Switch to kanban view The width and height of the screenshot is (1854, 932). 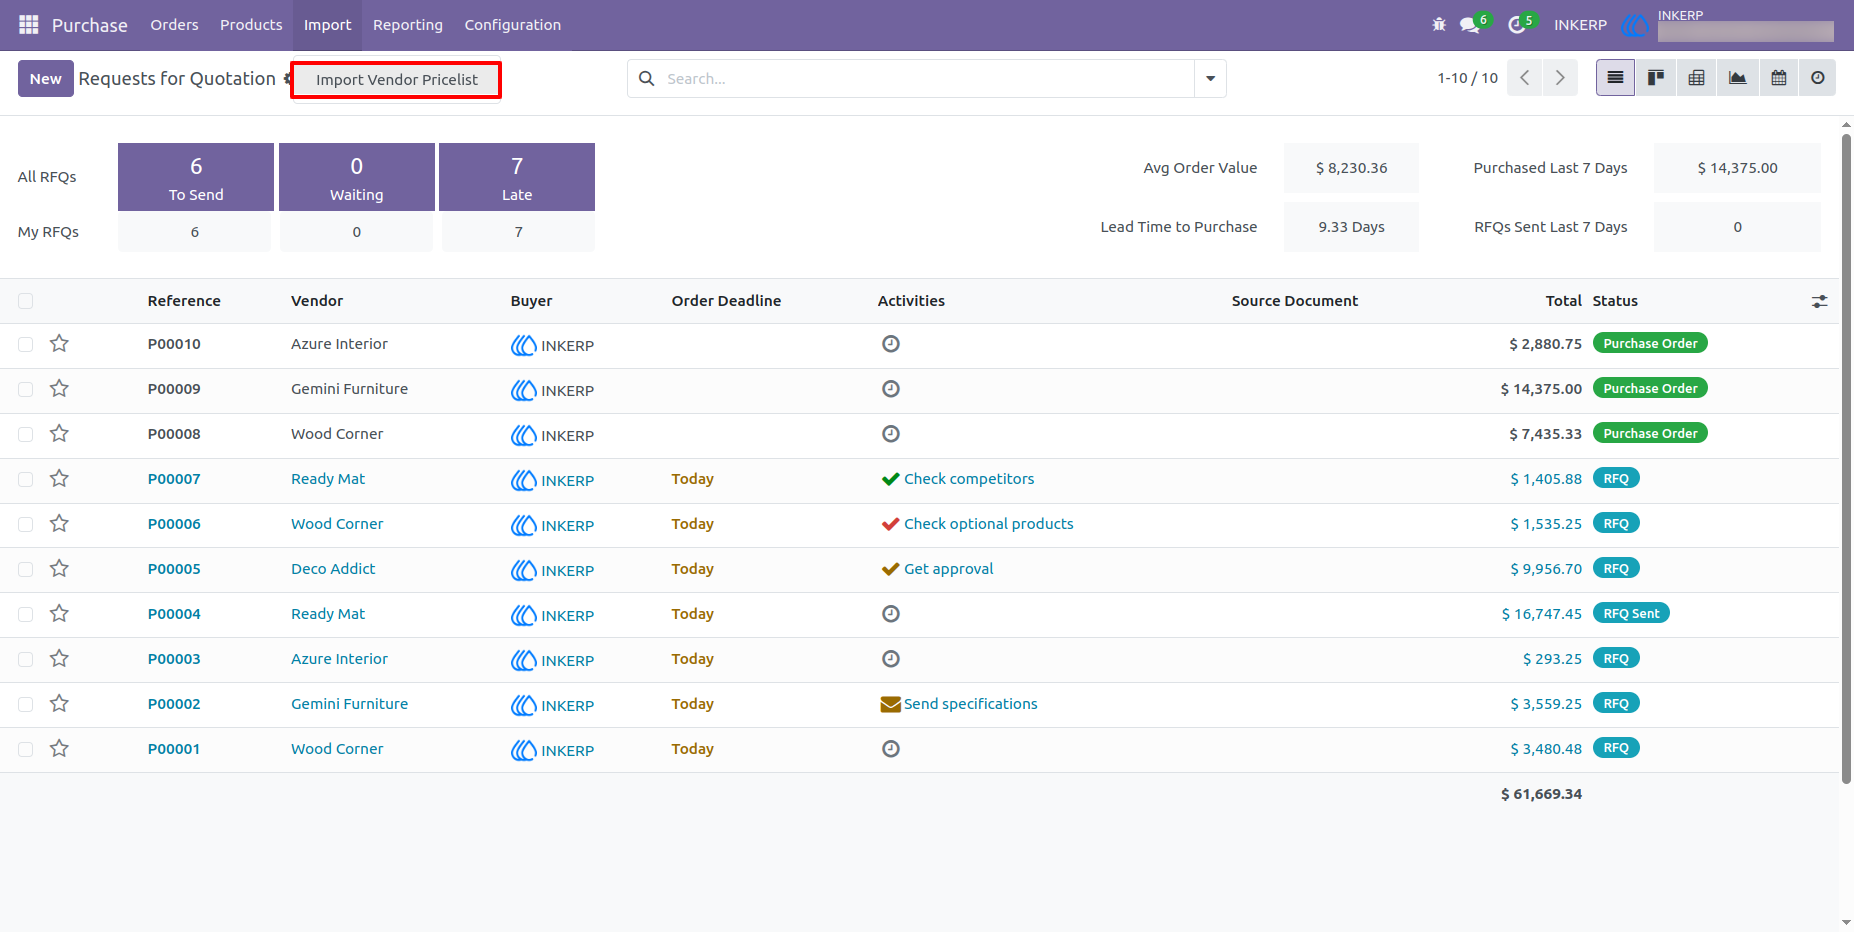tap(1656, 78)
